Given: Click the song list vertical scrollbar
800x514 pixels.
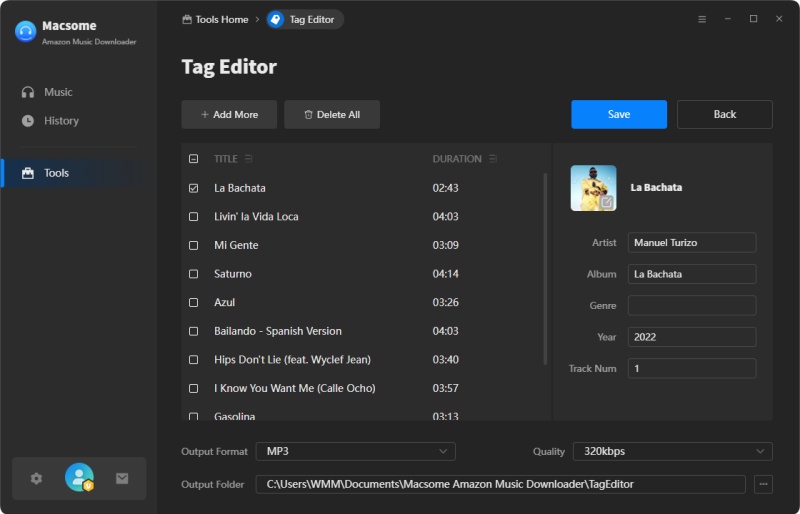Looking at the screenshot, I should click(545, 269).
